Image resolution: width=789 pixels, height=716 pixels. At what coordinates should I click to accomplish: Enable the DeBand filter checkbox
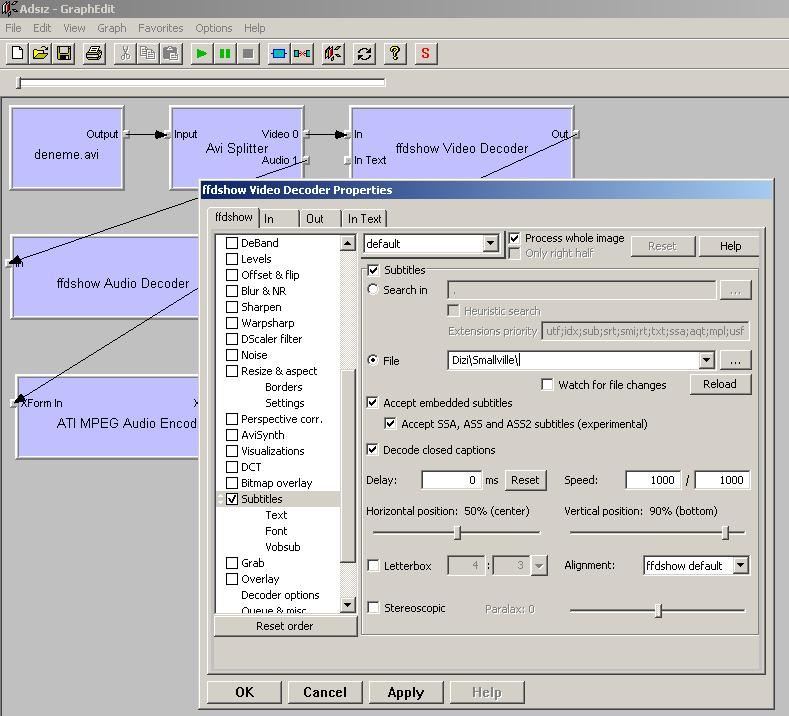click(232, 243)
